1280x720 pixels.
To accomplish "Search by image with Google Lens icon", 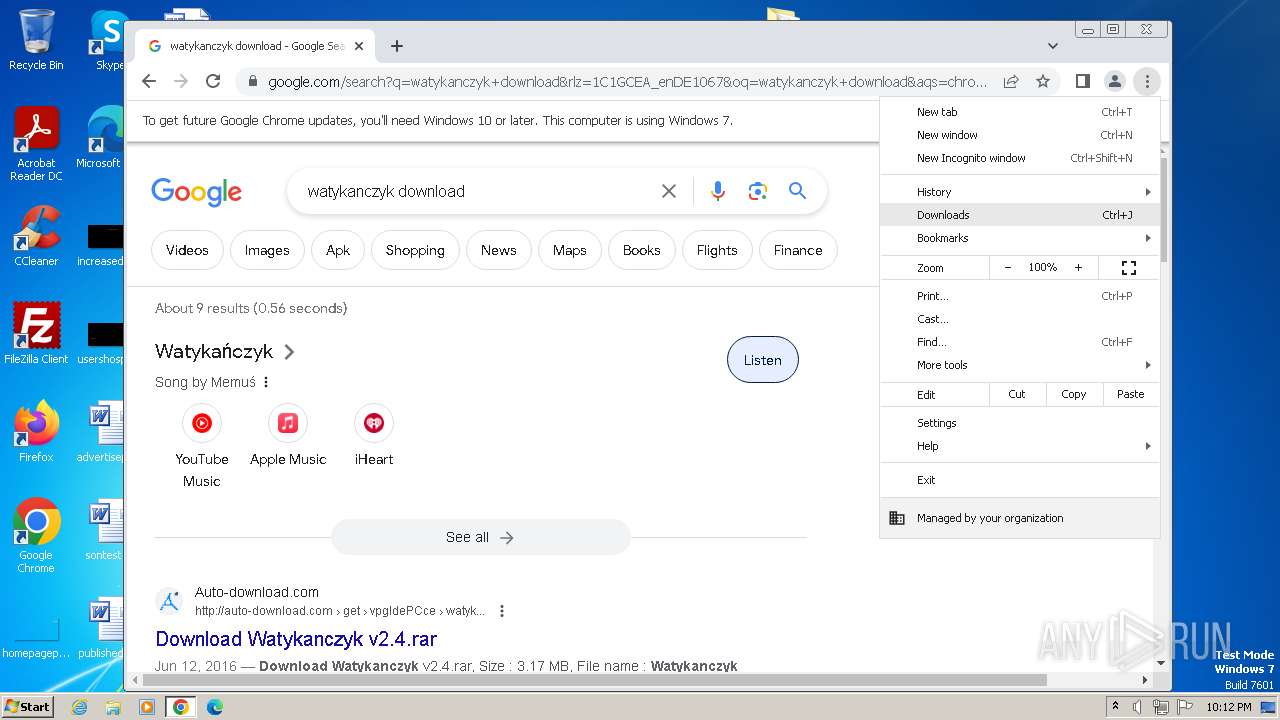I will click(x=757, y=191).
